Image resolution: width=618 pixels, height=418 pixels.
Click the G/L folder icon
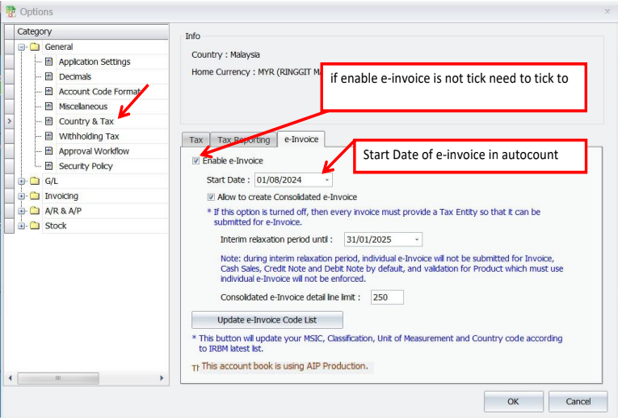coord(34,181)
